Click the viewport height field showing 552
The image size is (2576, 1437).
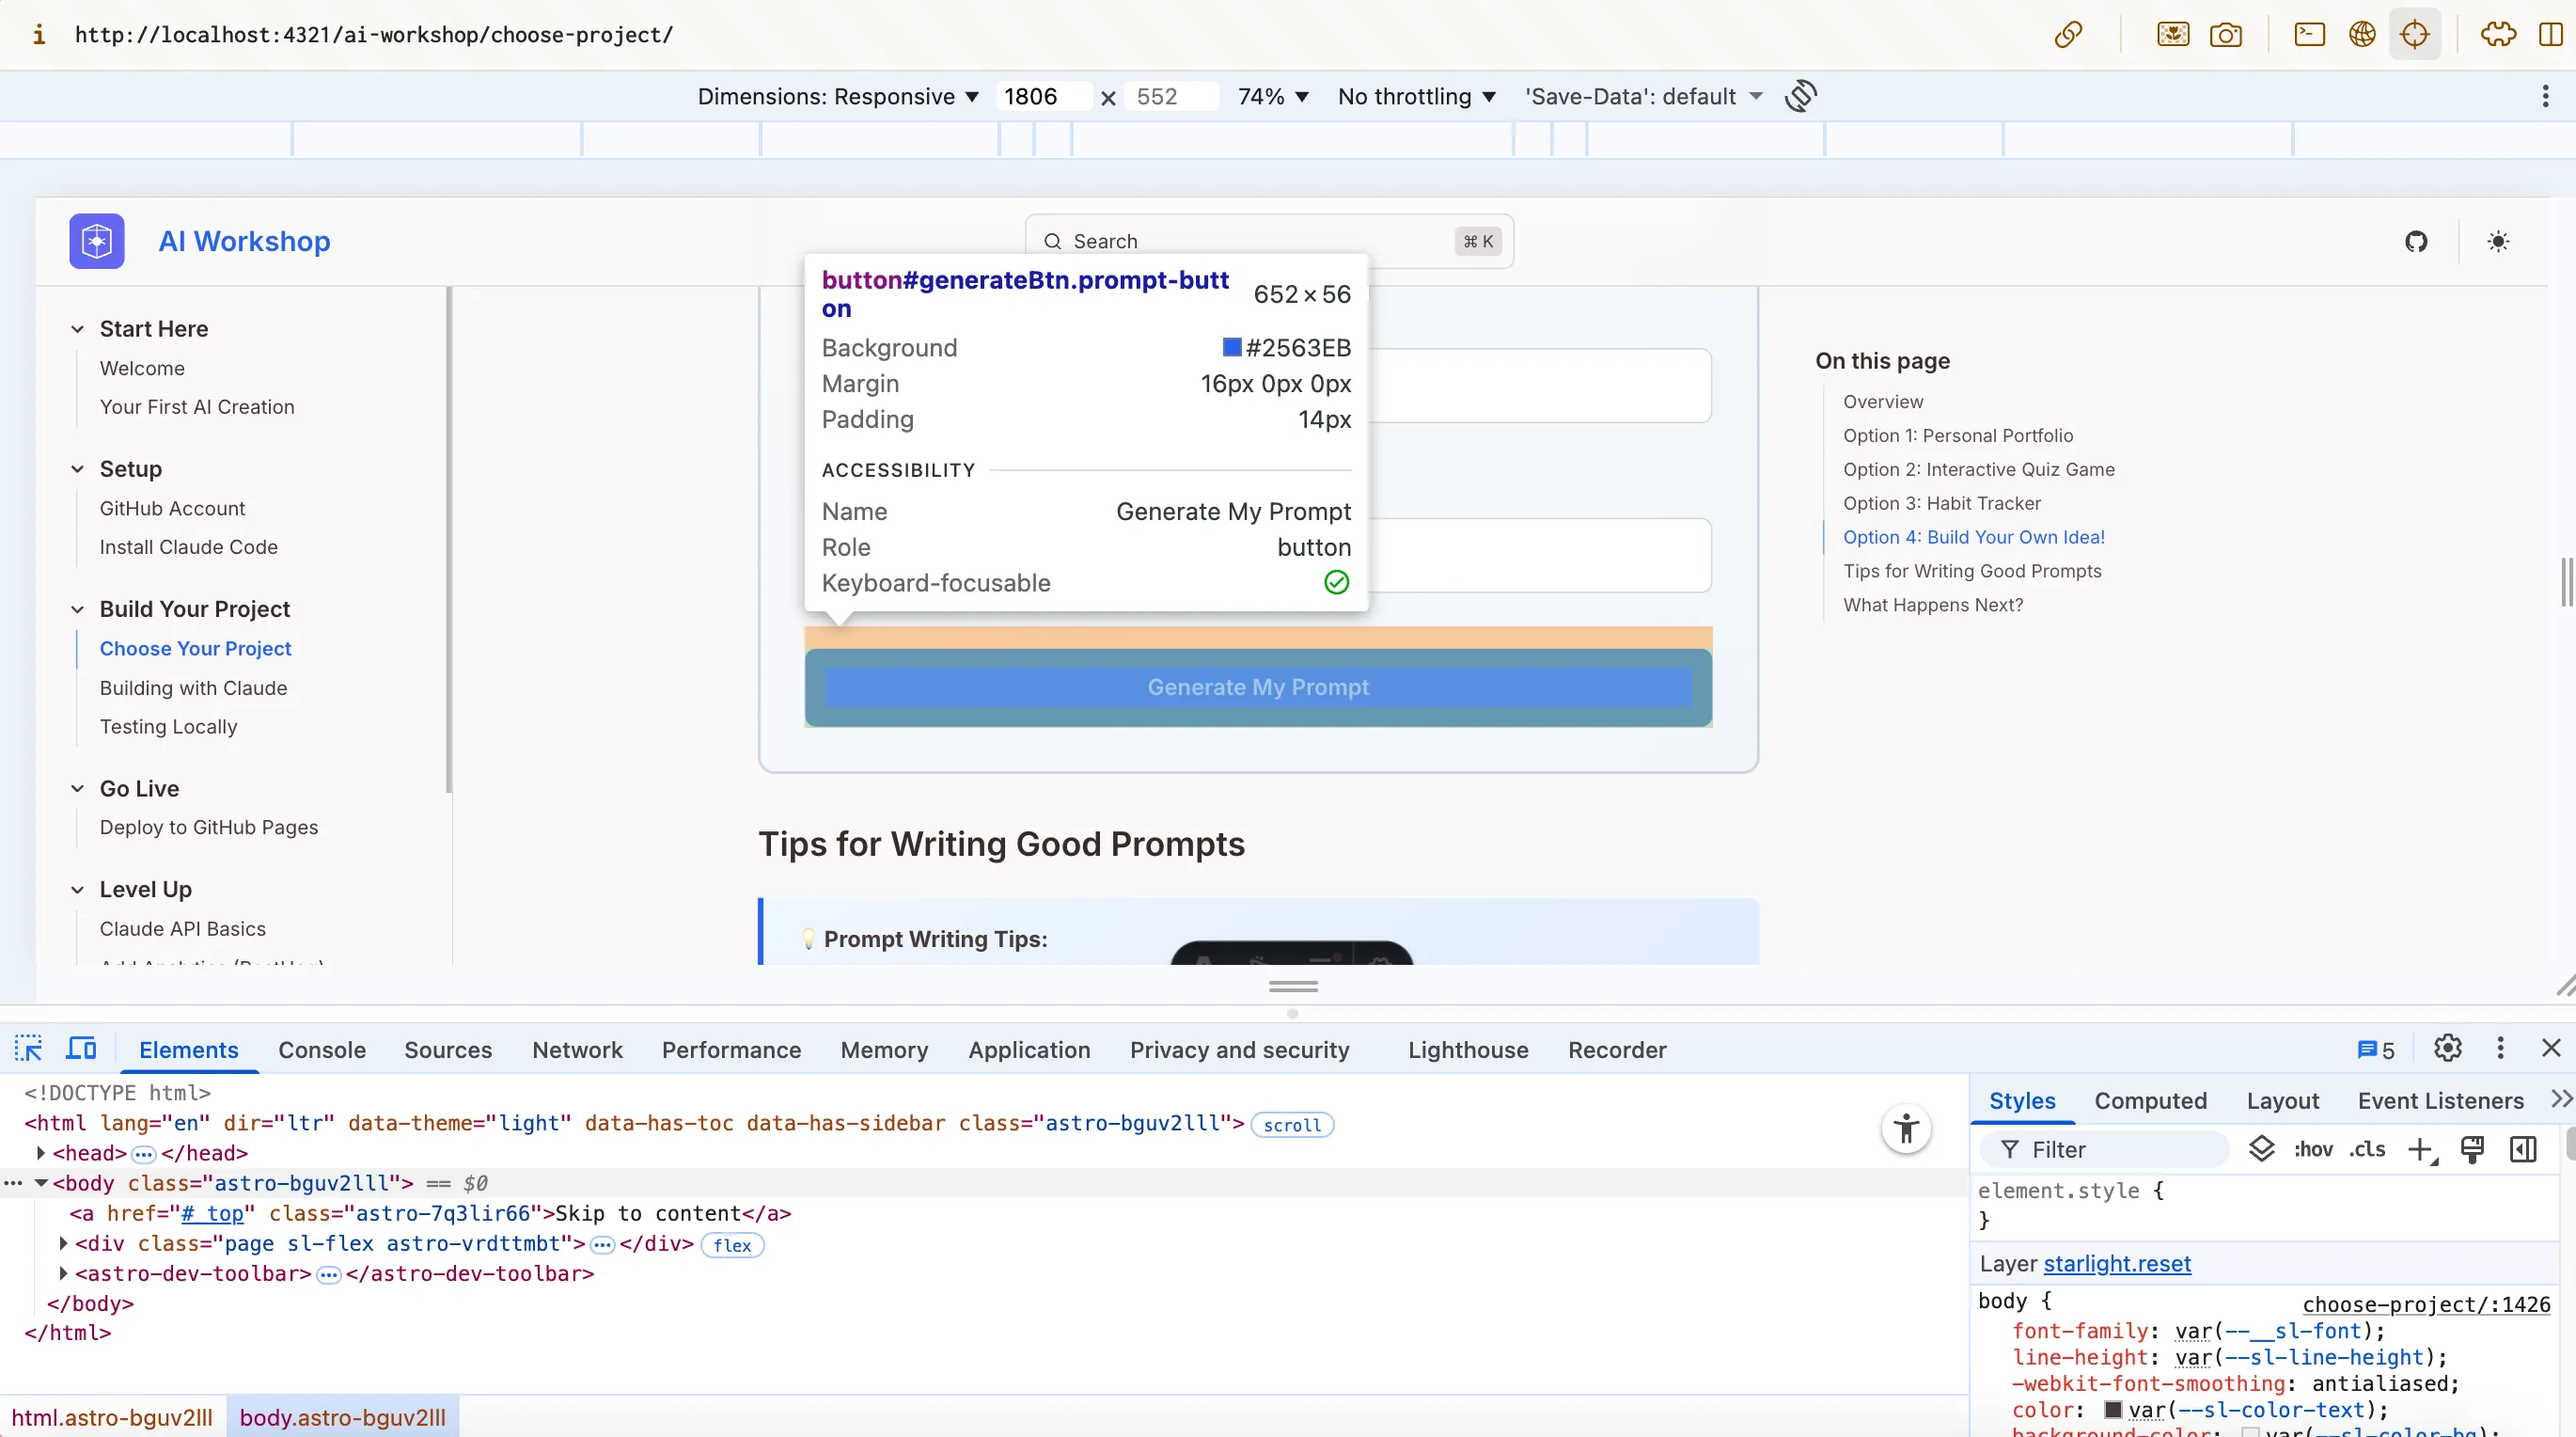[1171, 96]
